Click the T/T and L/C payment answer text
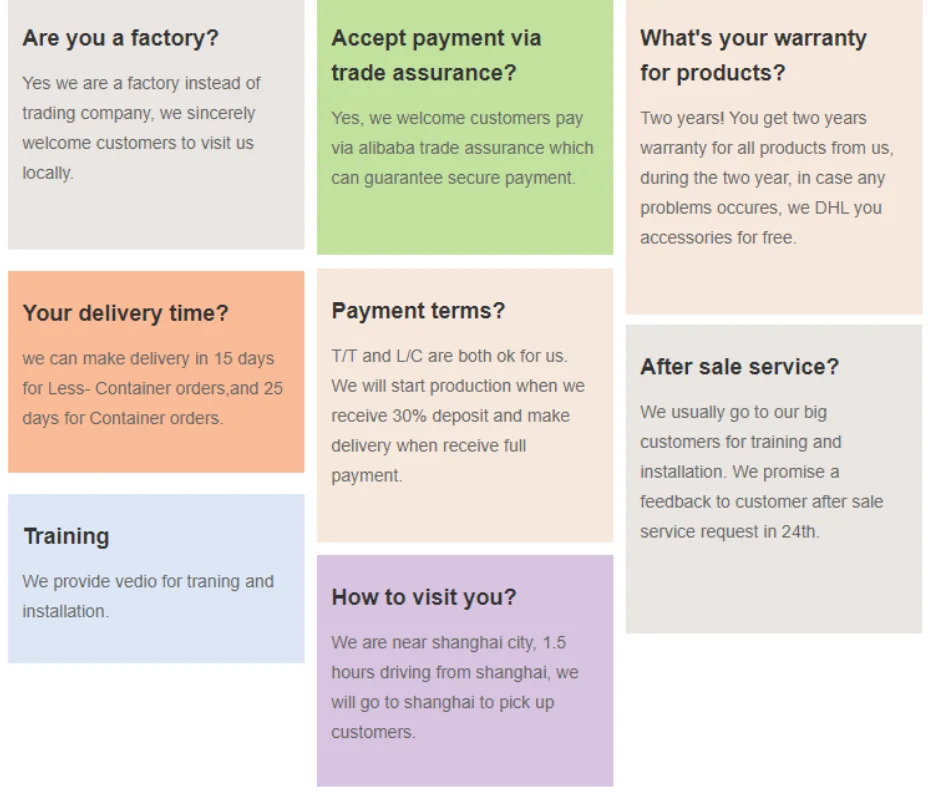Viewport: 933px width, 798px height. [x=458, y=415]
